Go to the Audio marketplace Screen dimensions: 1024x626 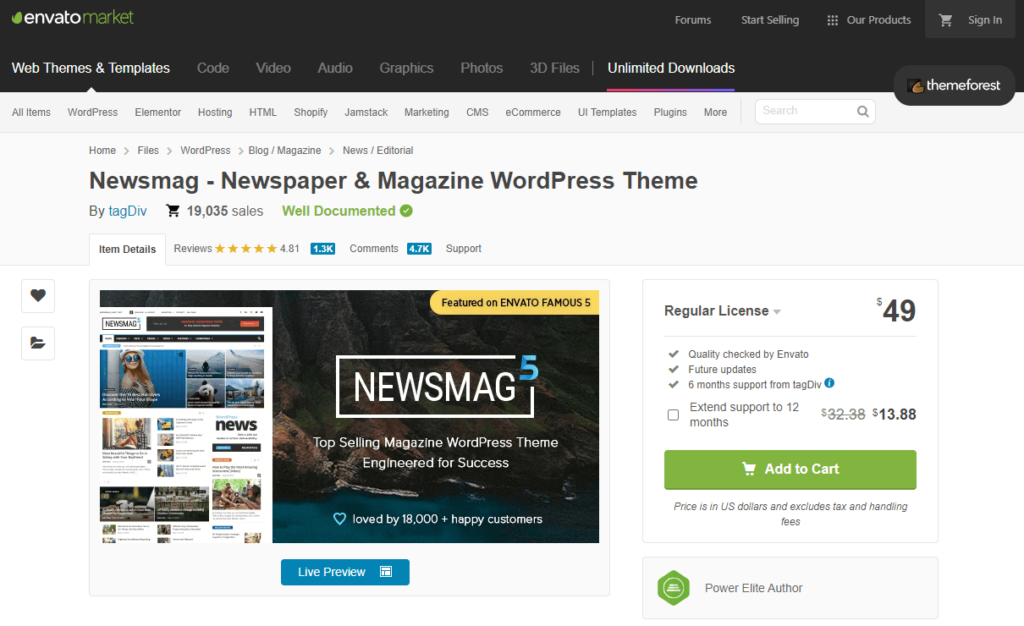click(x=335, y=68)
